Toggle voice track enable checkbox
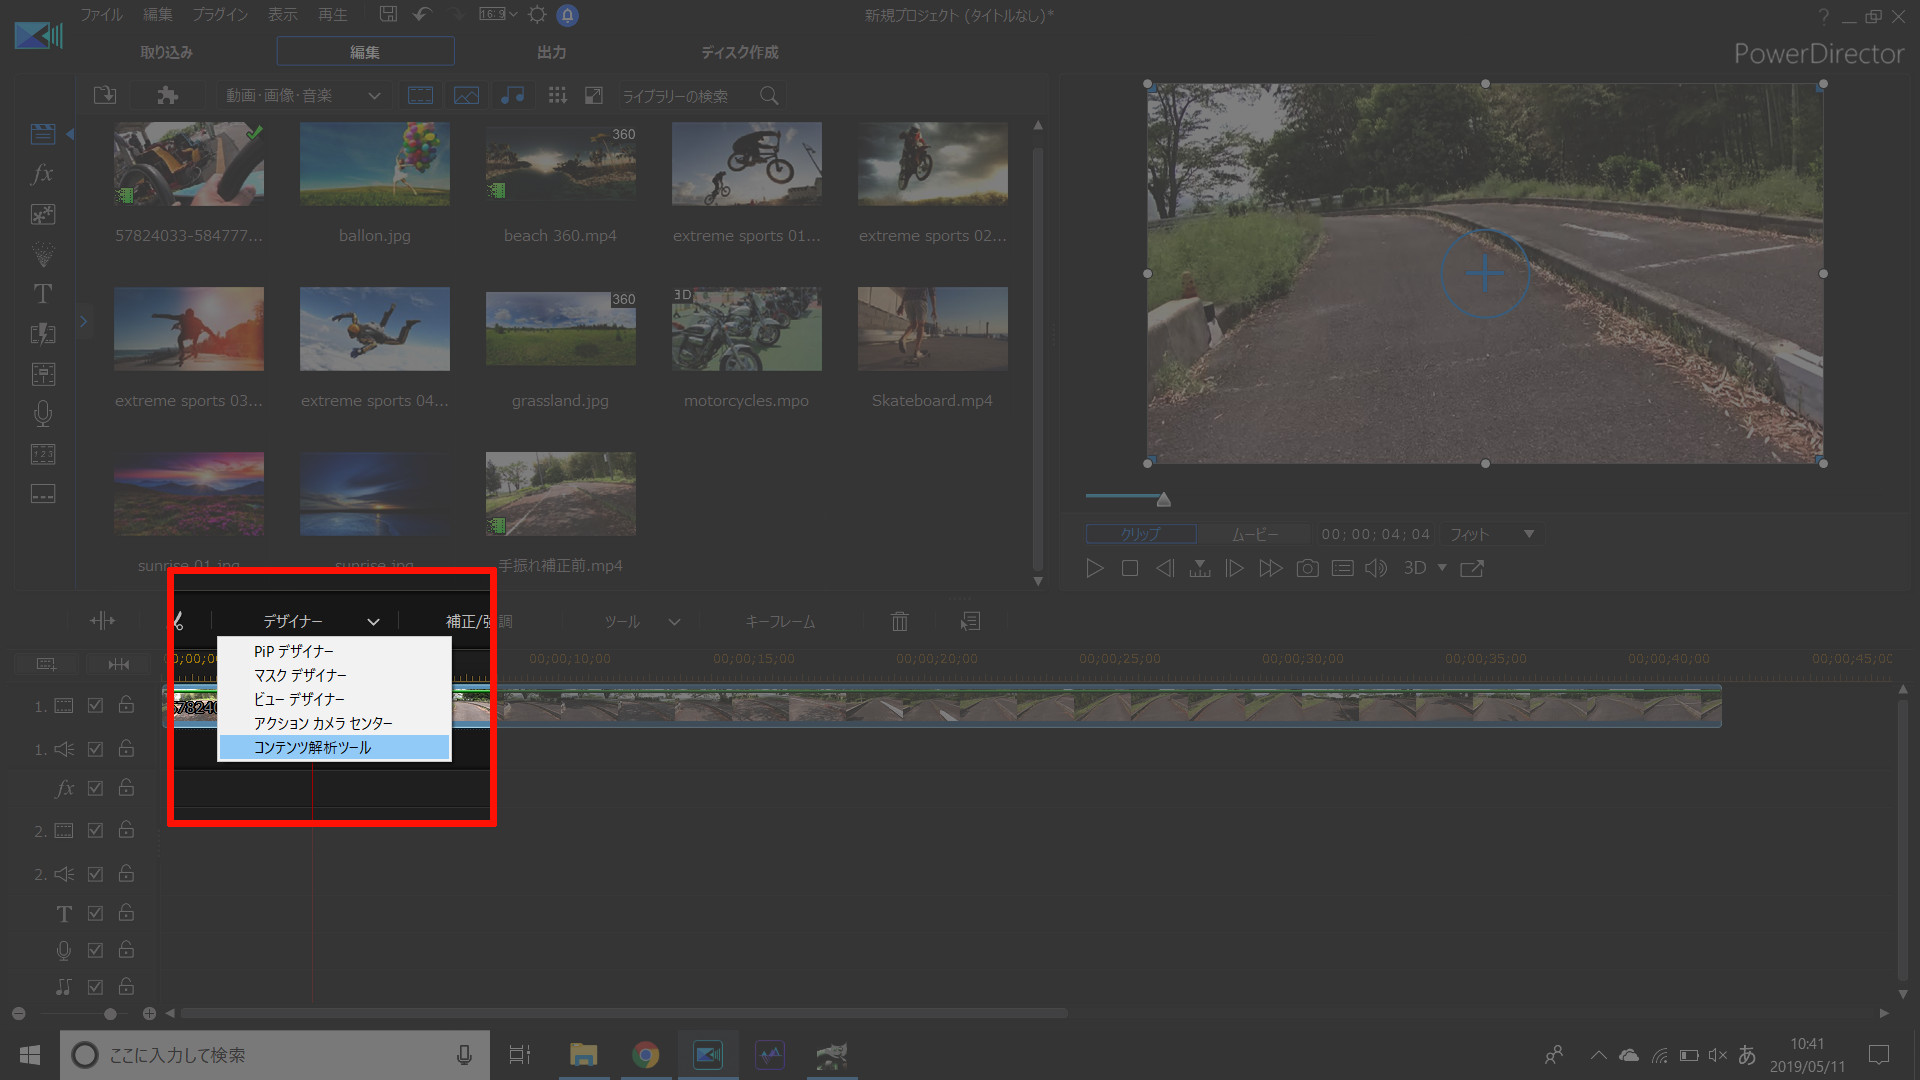The width and height of the screenshot is (1920, 1080). click(x=95, y=950)
